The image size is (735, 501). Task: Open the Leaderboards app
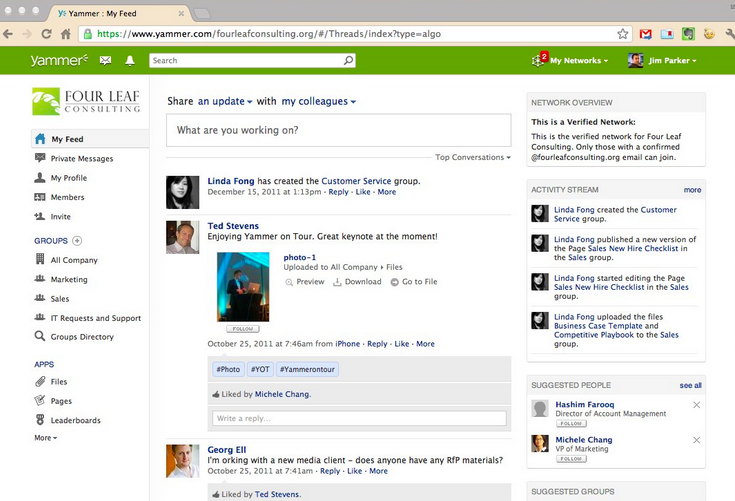coord(68,420)
